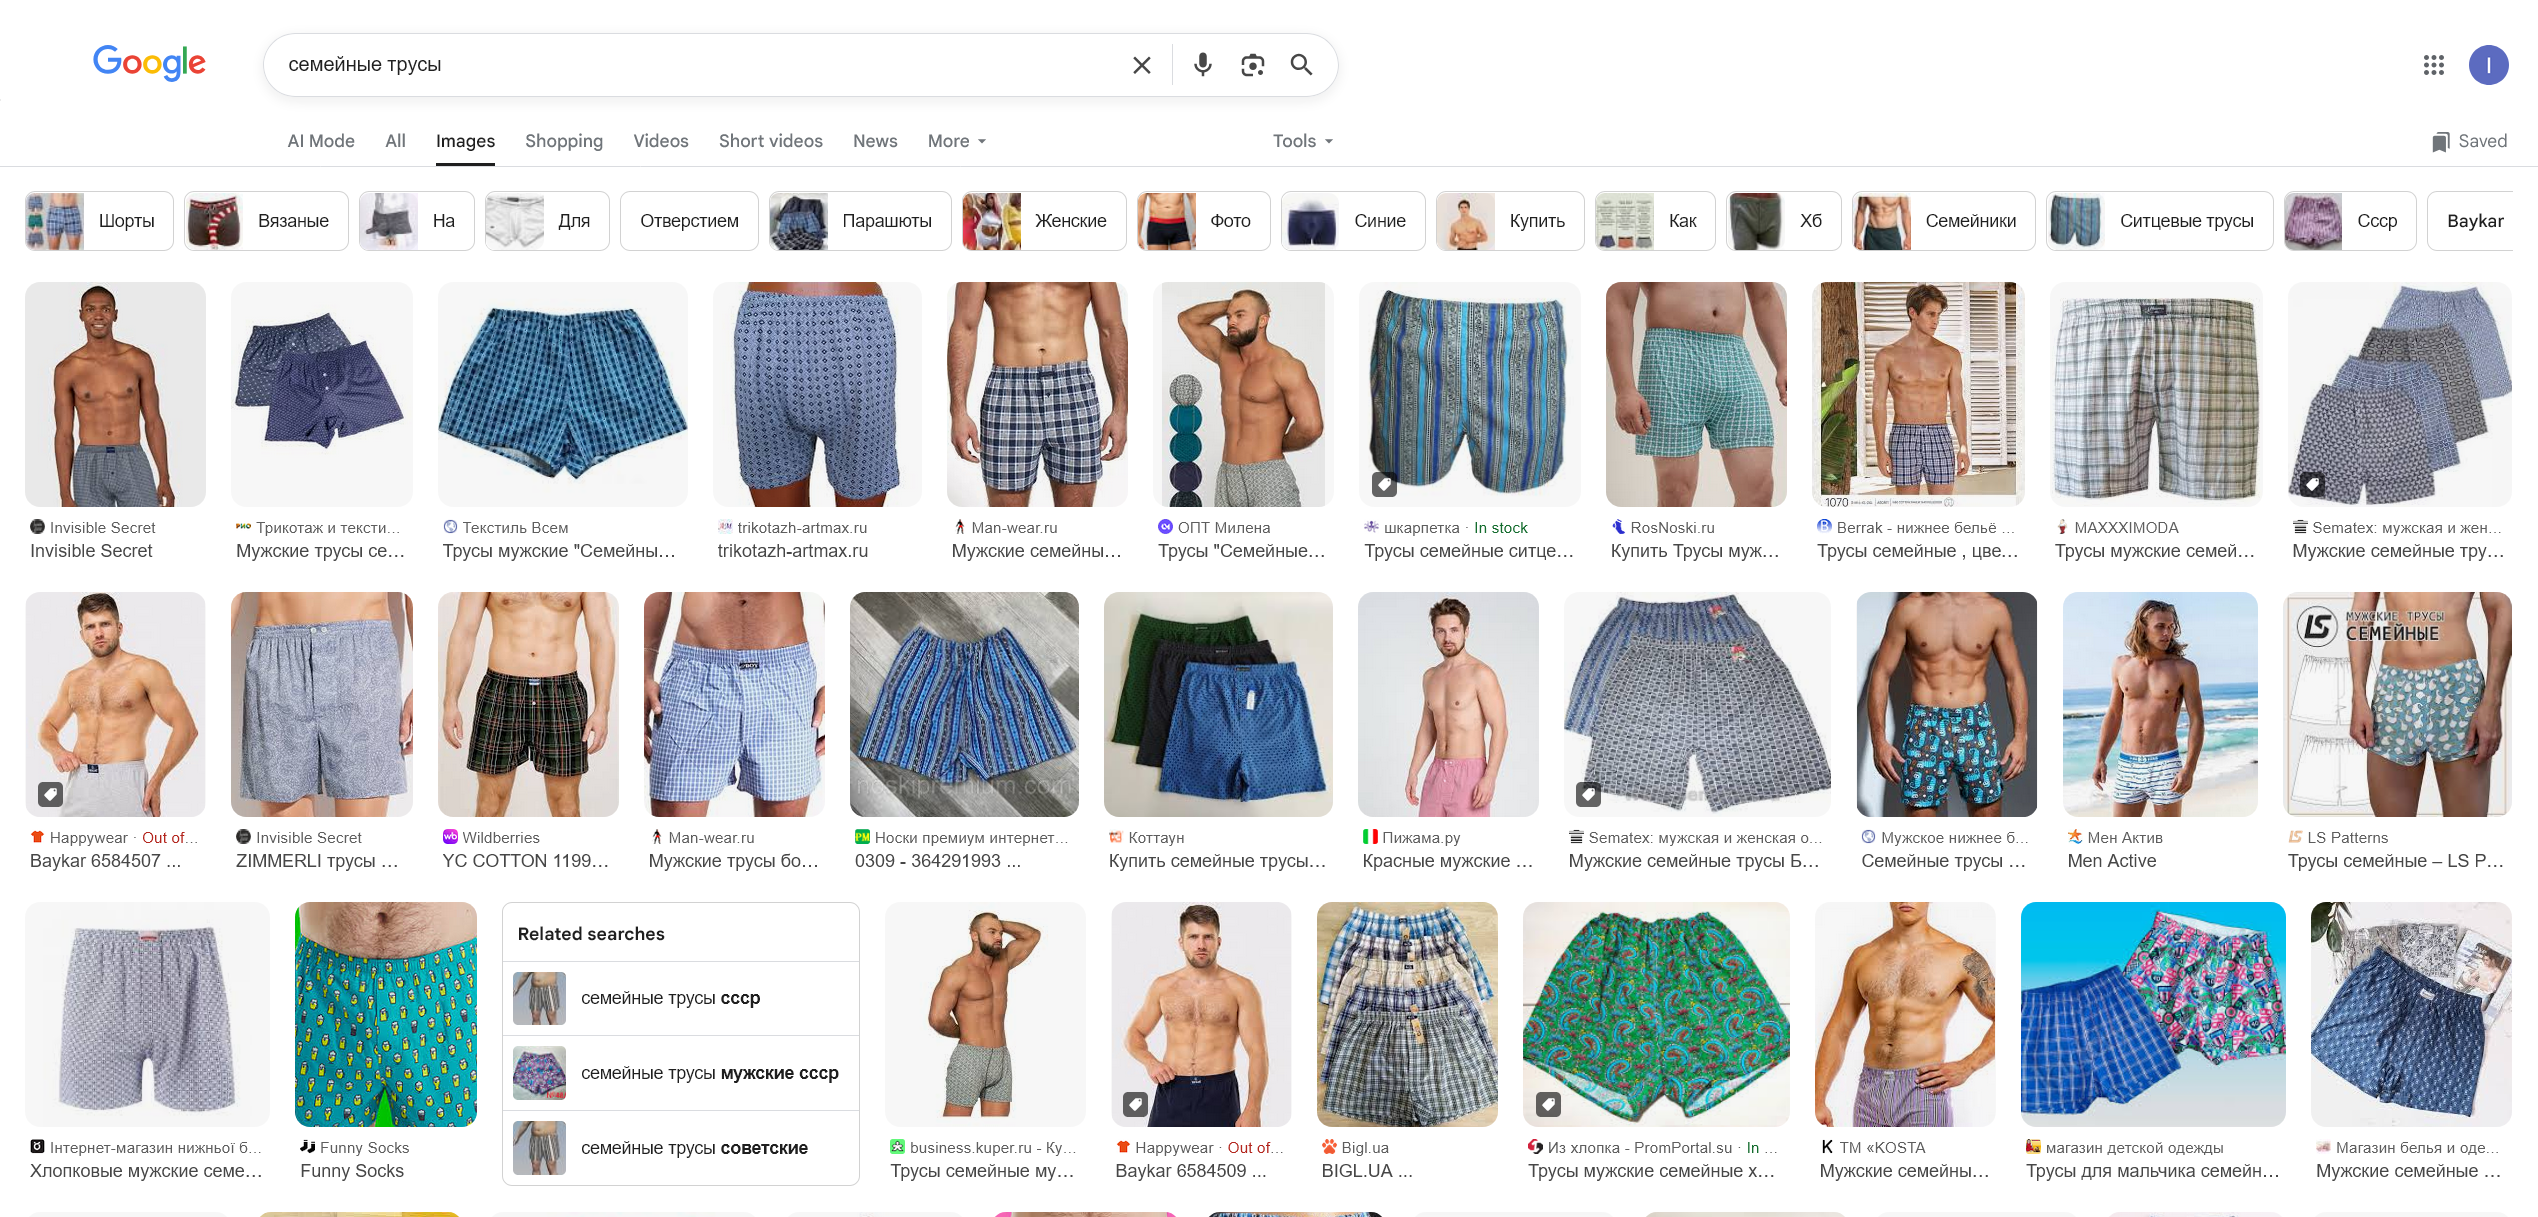The width and height of the screenshot is (2538, 1217).
Task: Filter by the Семейники chip
Action: click(x=1944, y=221)
